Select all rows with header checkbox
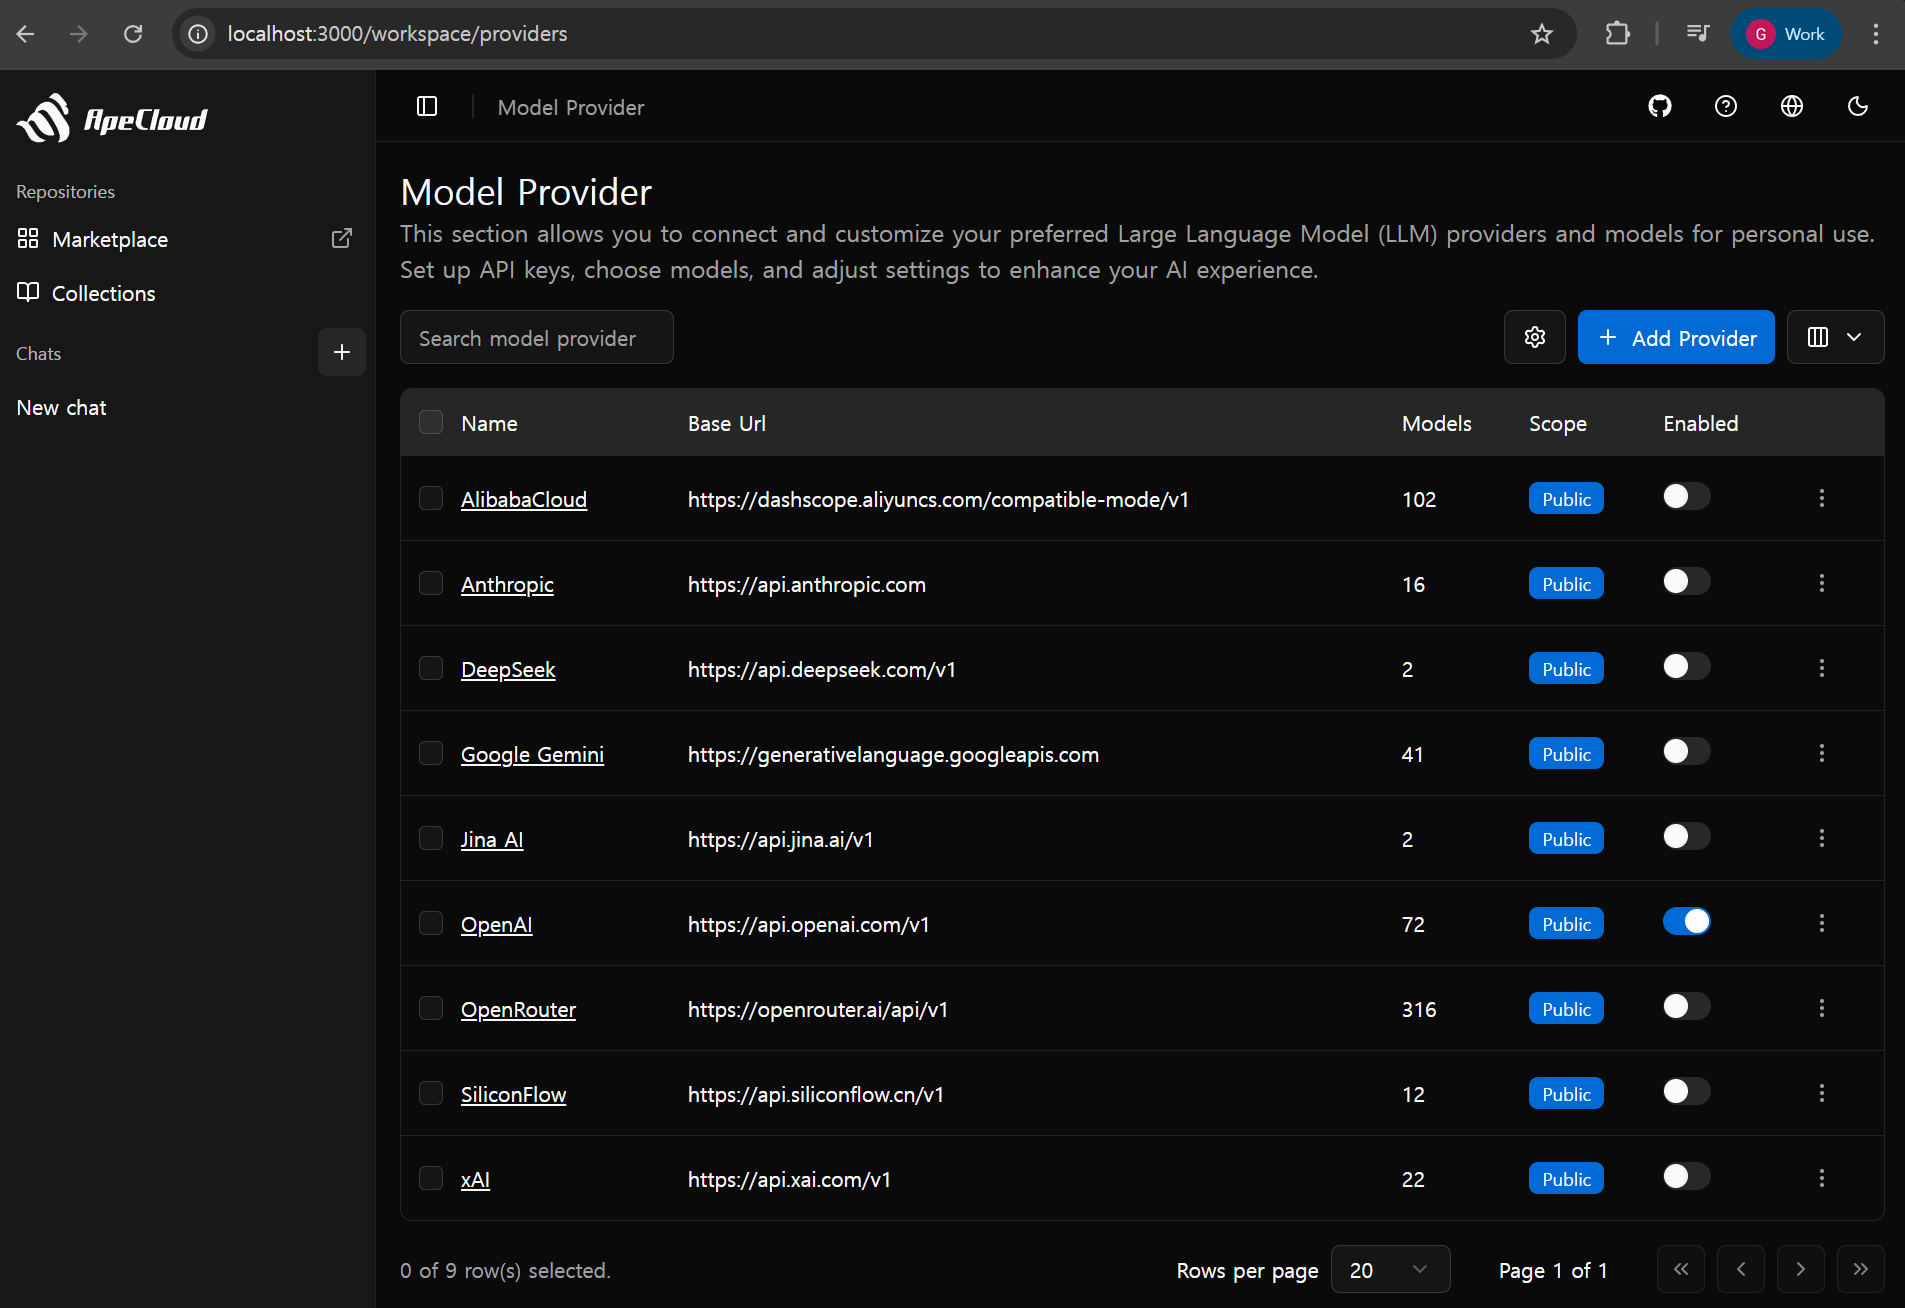 tap(431, 422)
